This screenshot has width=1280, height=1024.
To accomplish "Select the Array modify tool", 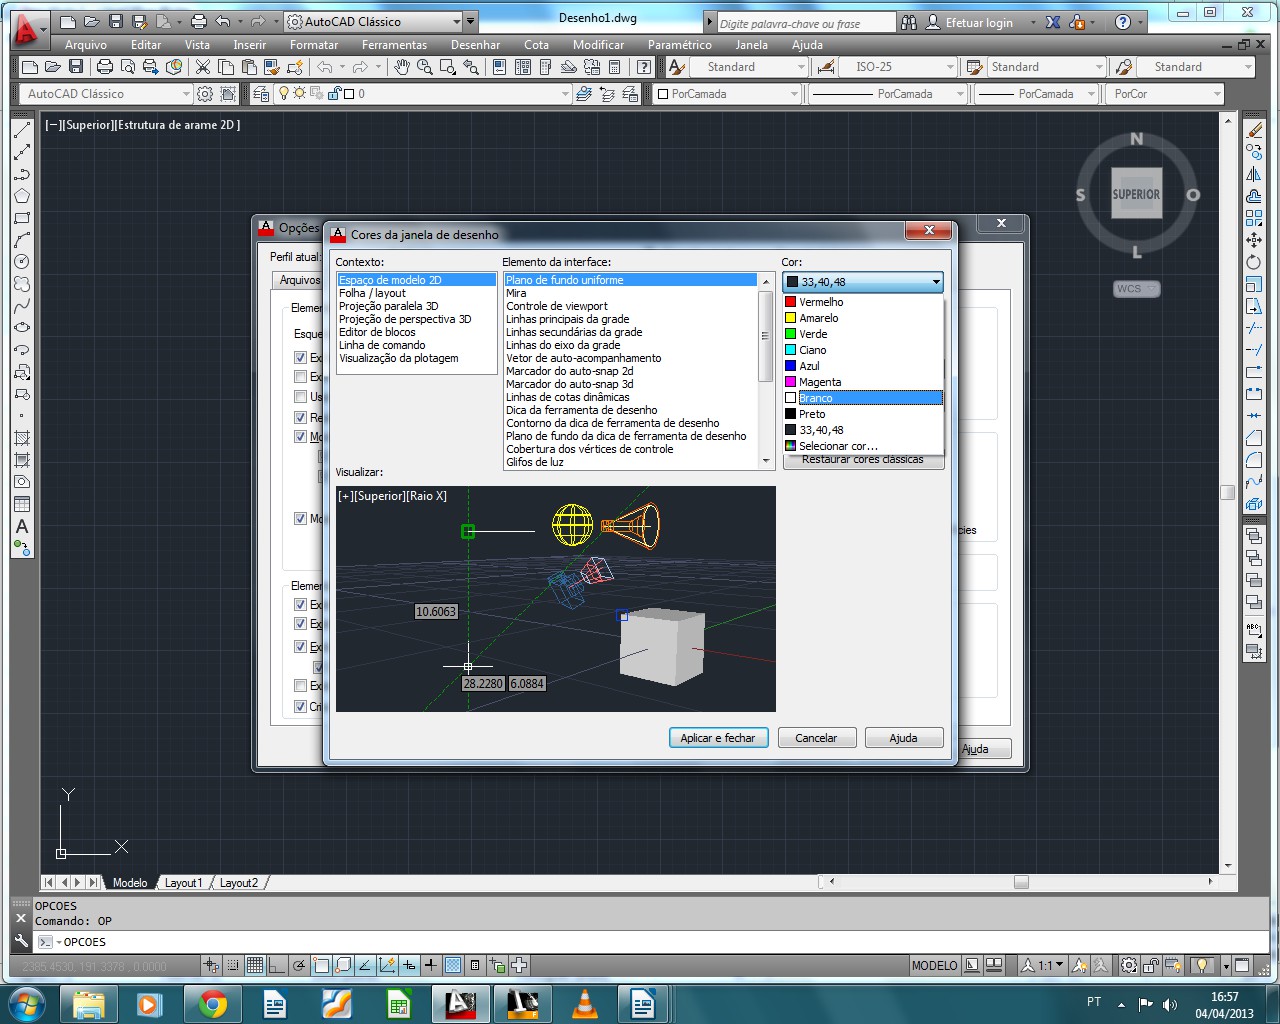I will 1254,218.
